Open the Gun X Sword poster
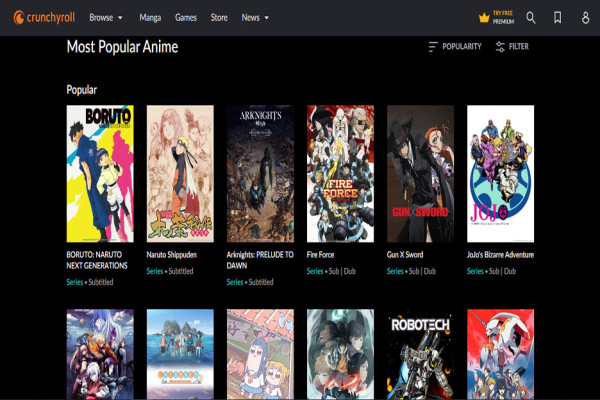This screenshot has width=600, height=400. click(421, 174)
